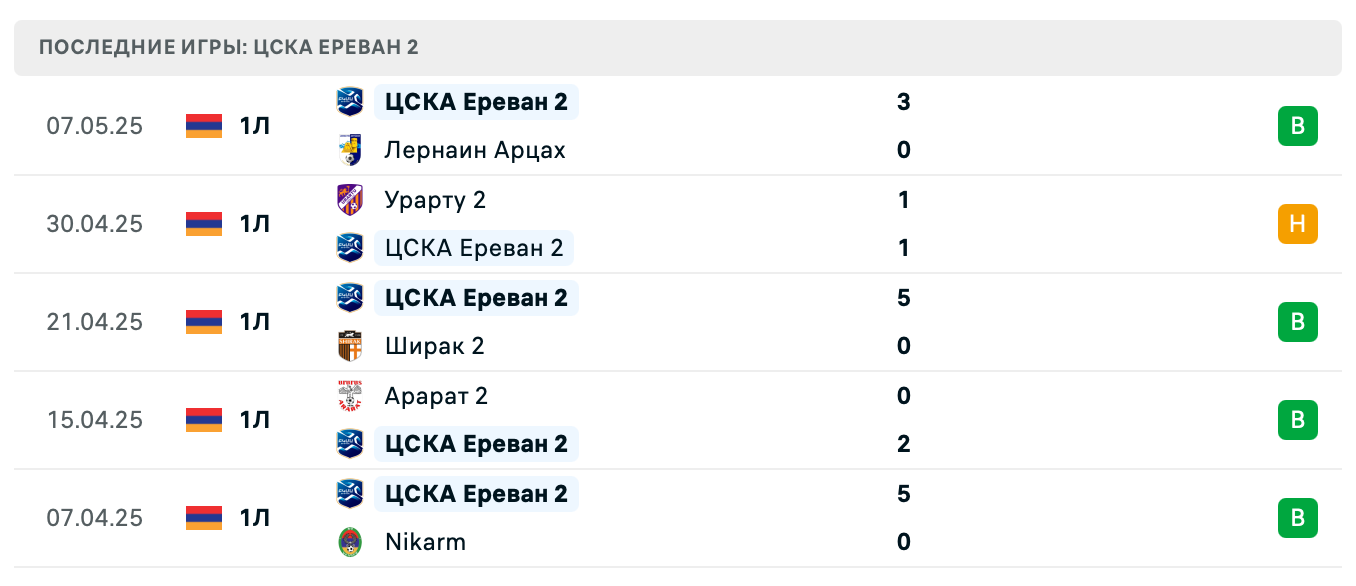The height and width of the screenshot is (586, 1356).
Task: Select the Nikarm team name text
Action: click(425, 541)
